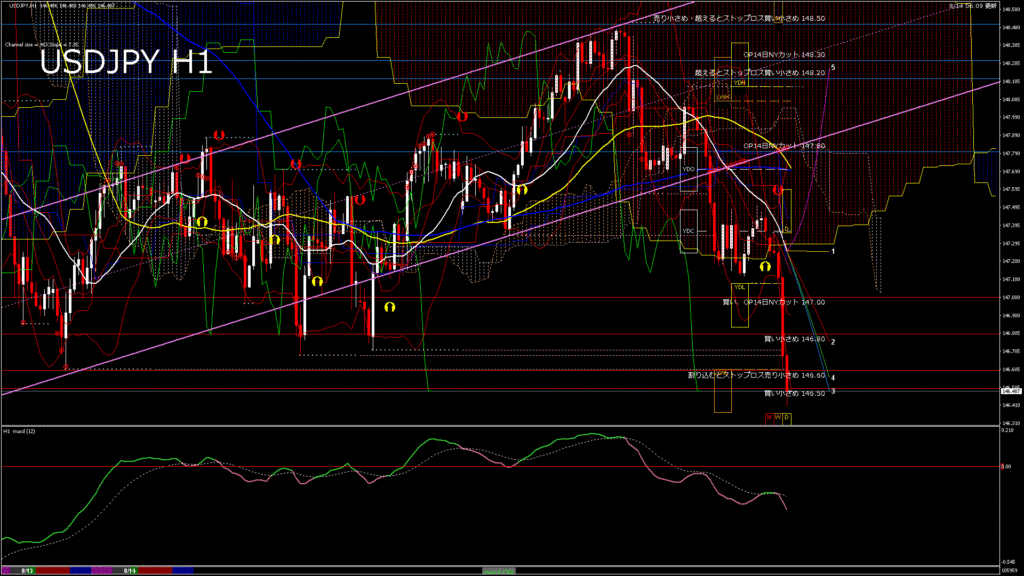The image size is (1024, 576).
Task: Select the YDO level marker box
Action: (689, 170)
